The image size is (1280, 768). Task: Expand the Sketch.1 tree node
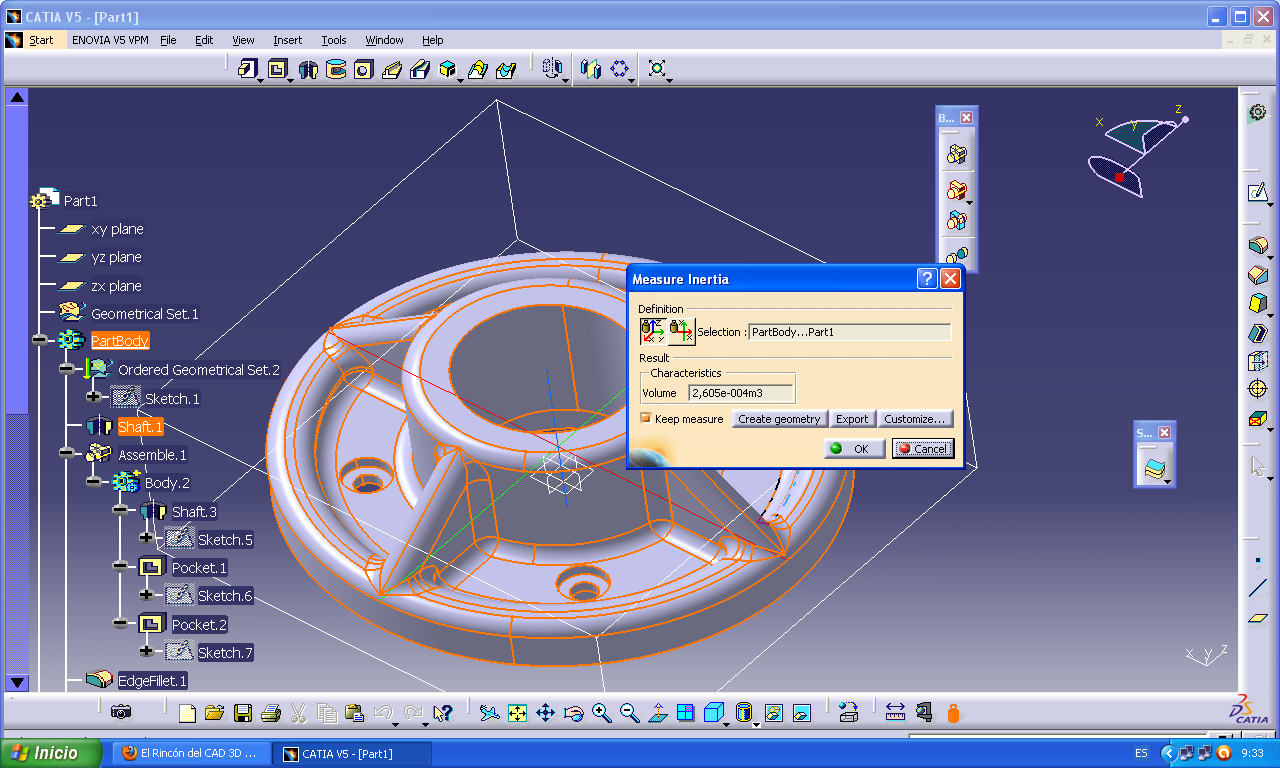93,397
